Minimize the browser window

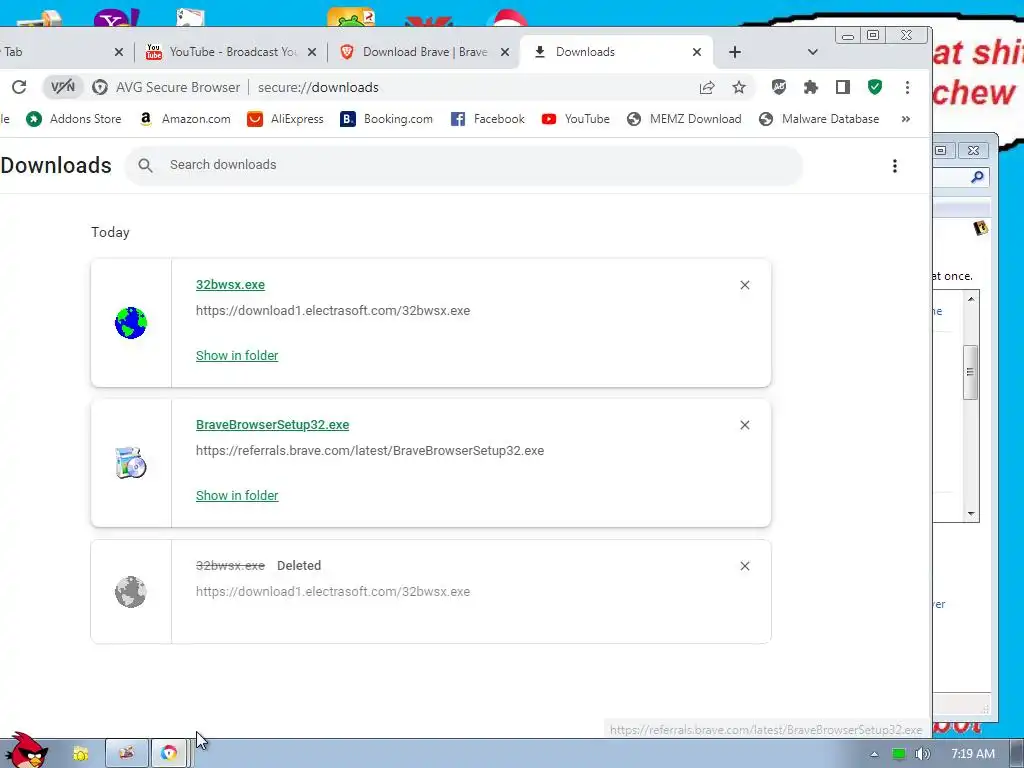(848, 35)
